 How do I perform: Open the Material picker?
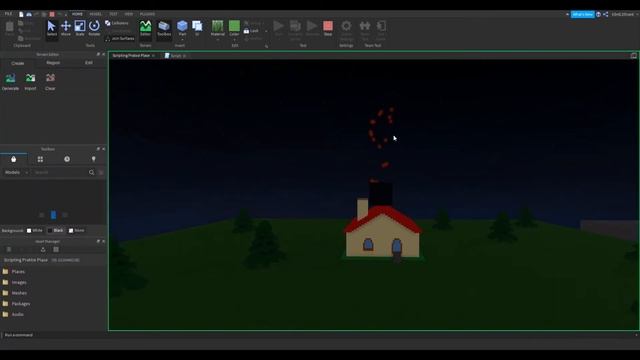click(x=218, y=27)
